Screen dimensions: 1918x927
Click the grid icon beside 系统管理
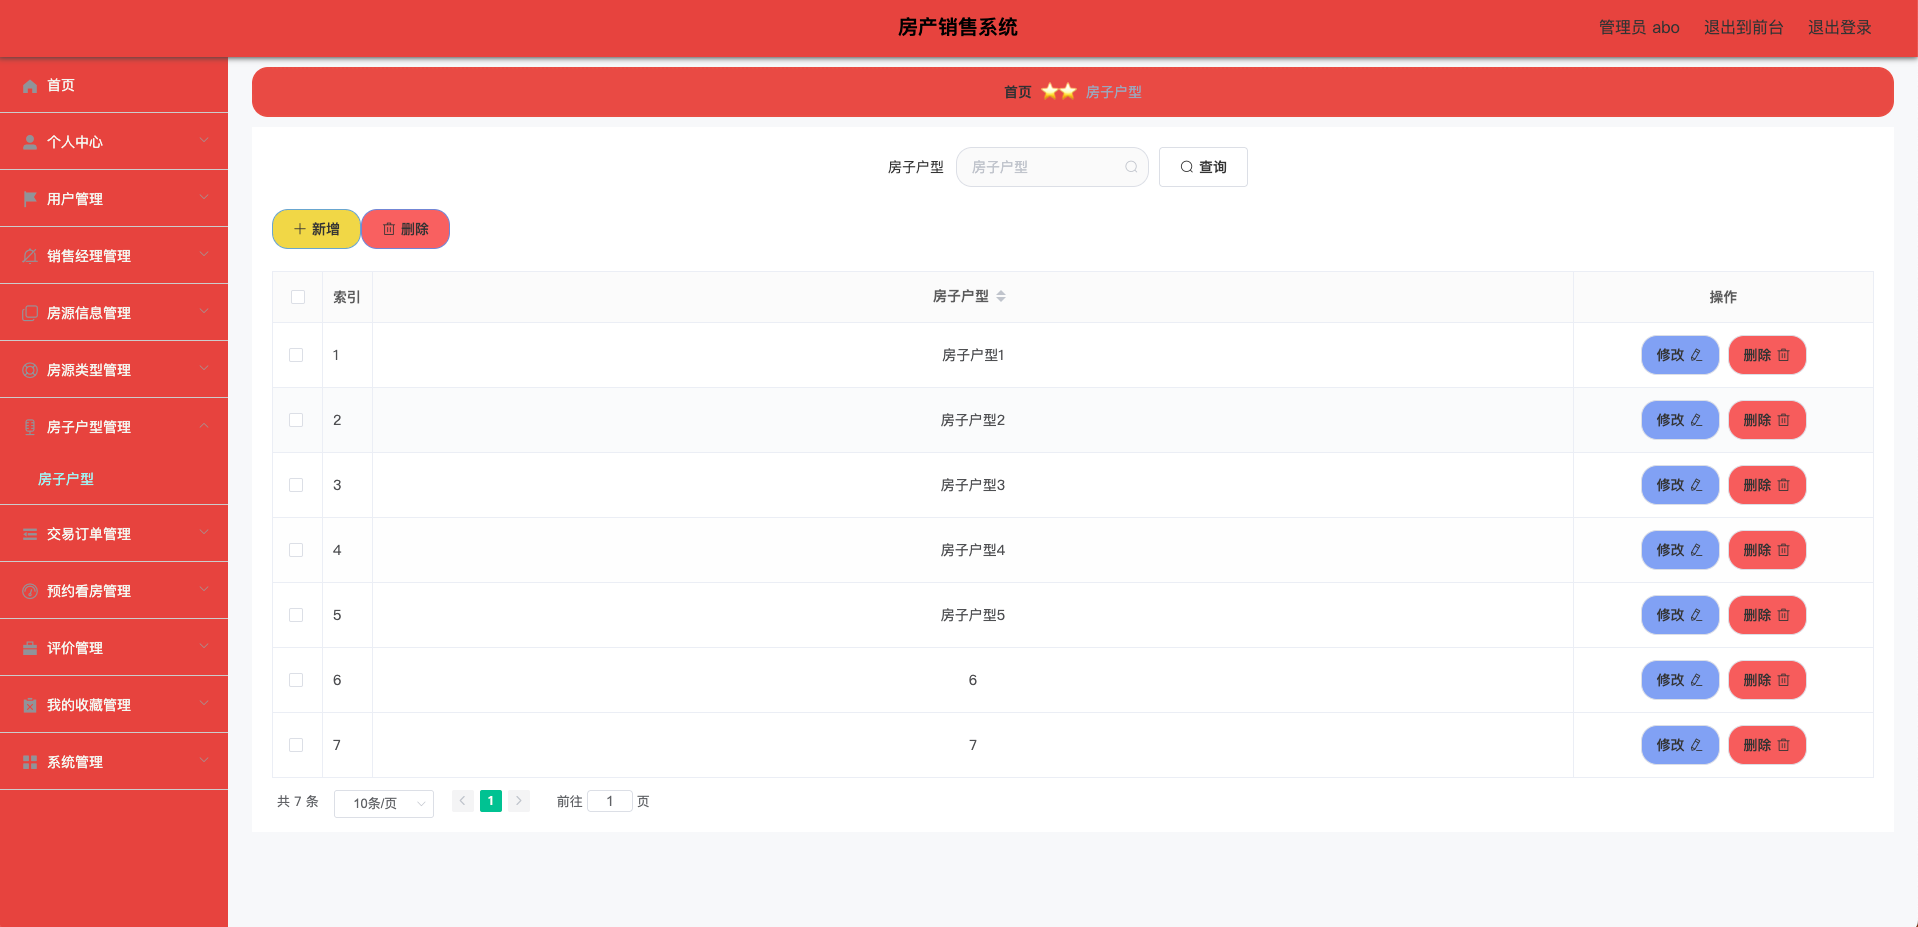[30, 762]
